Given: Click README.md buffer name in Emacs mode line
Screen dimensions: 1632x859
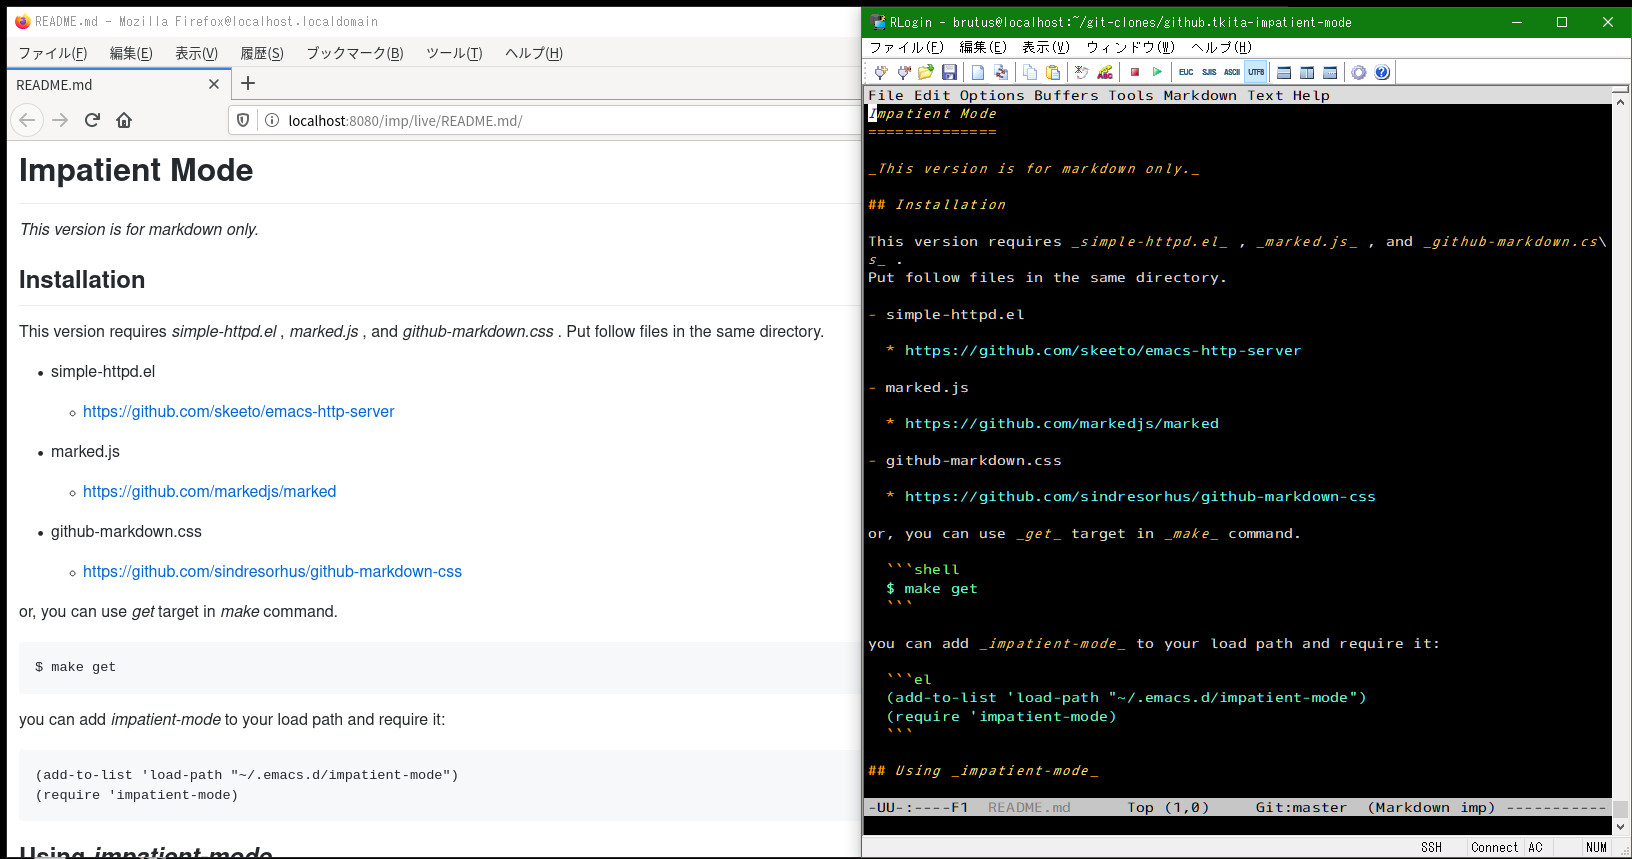Looking at the screenshot, I should (1029, 807).
